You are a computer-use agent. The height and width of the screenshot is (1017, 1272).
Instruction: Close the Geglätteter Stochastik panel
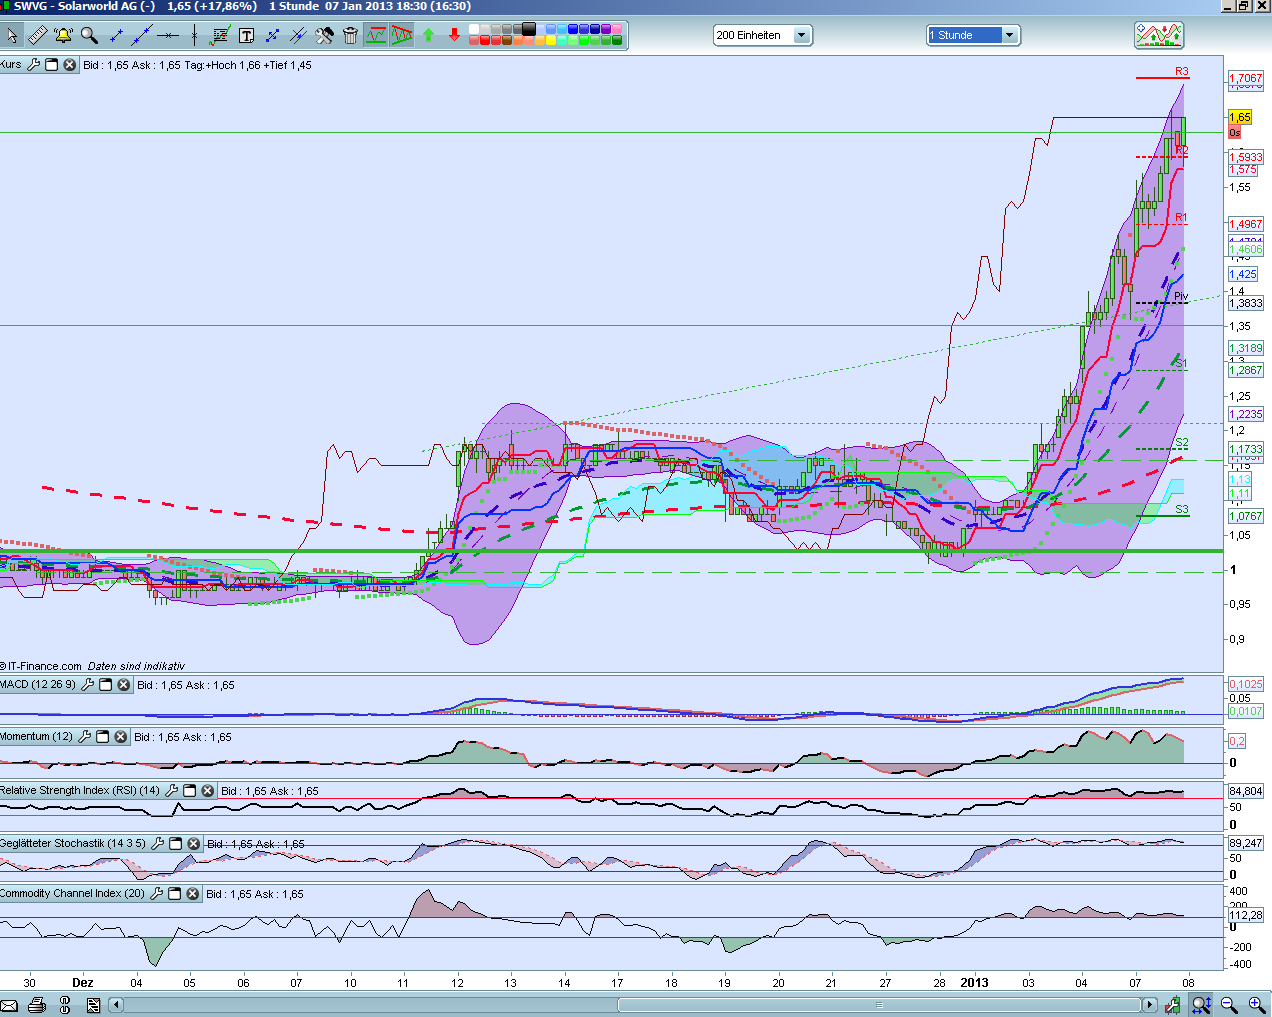click(x=193, y=843)
